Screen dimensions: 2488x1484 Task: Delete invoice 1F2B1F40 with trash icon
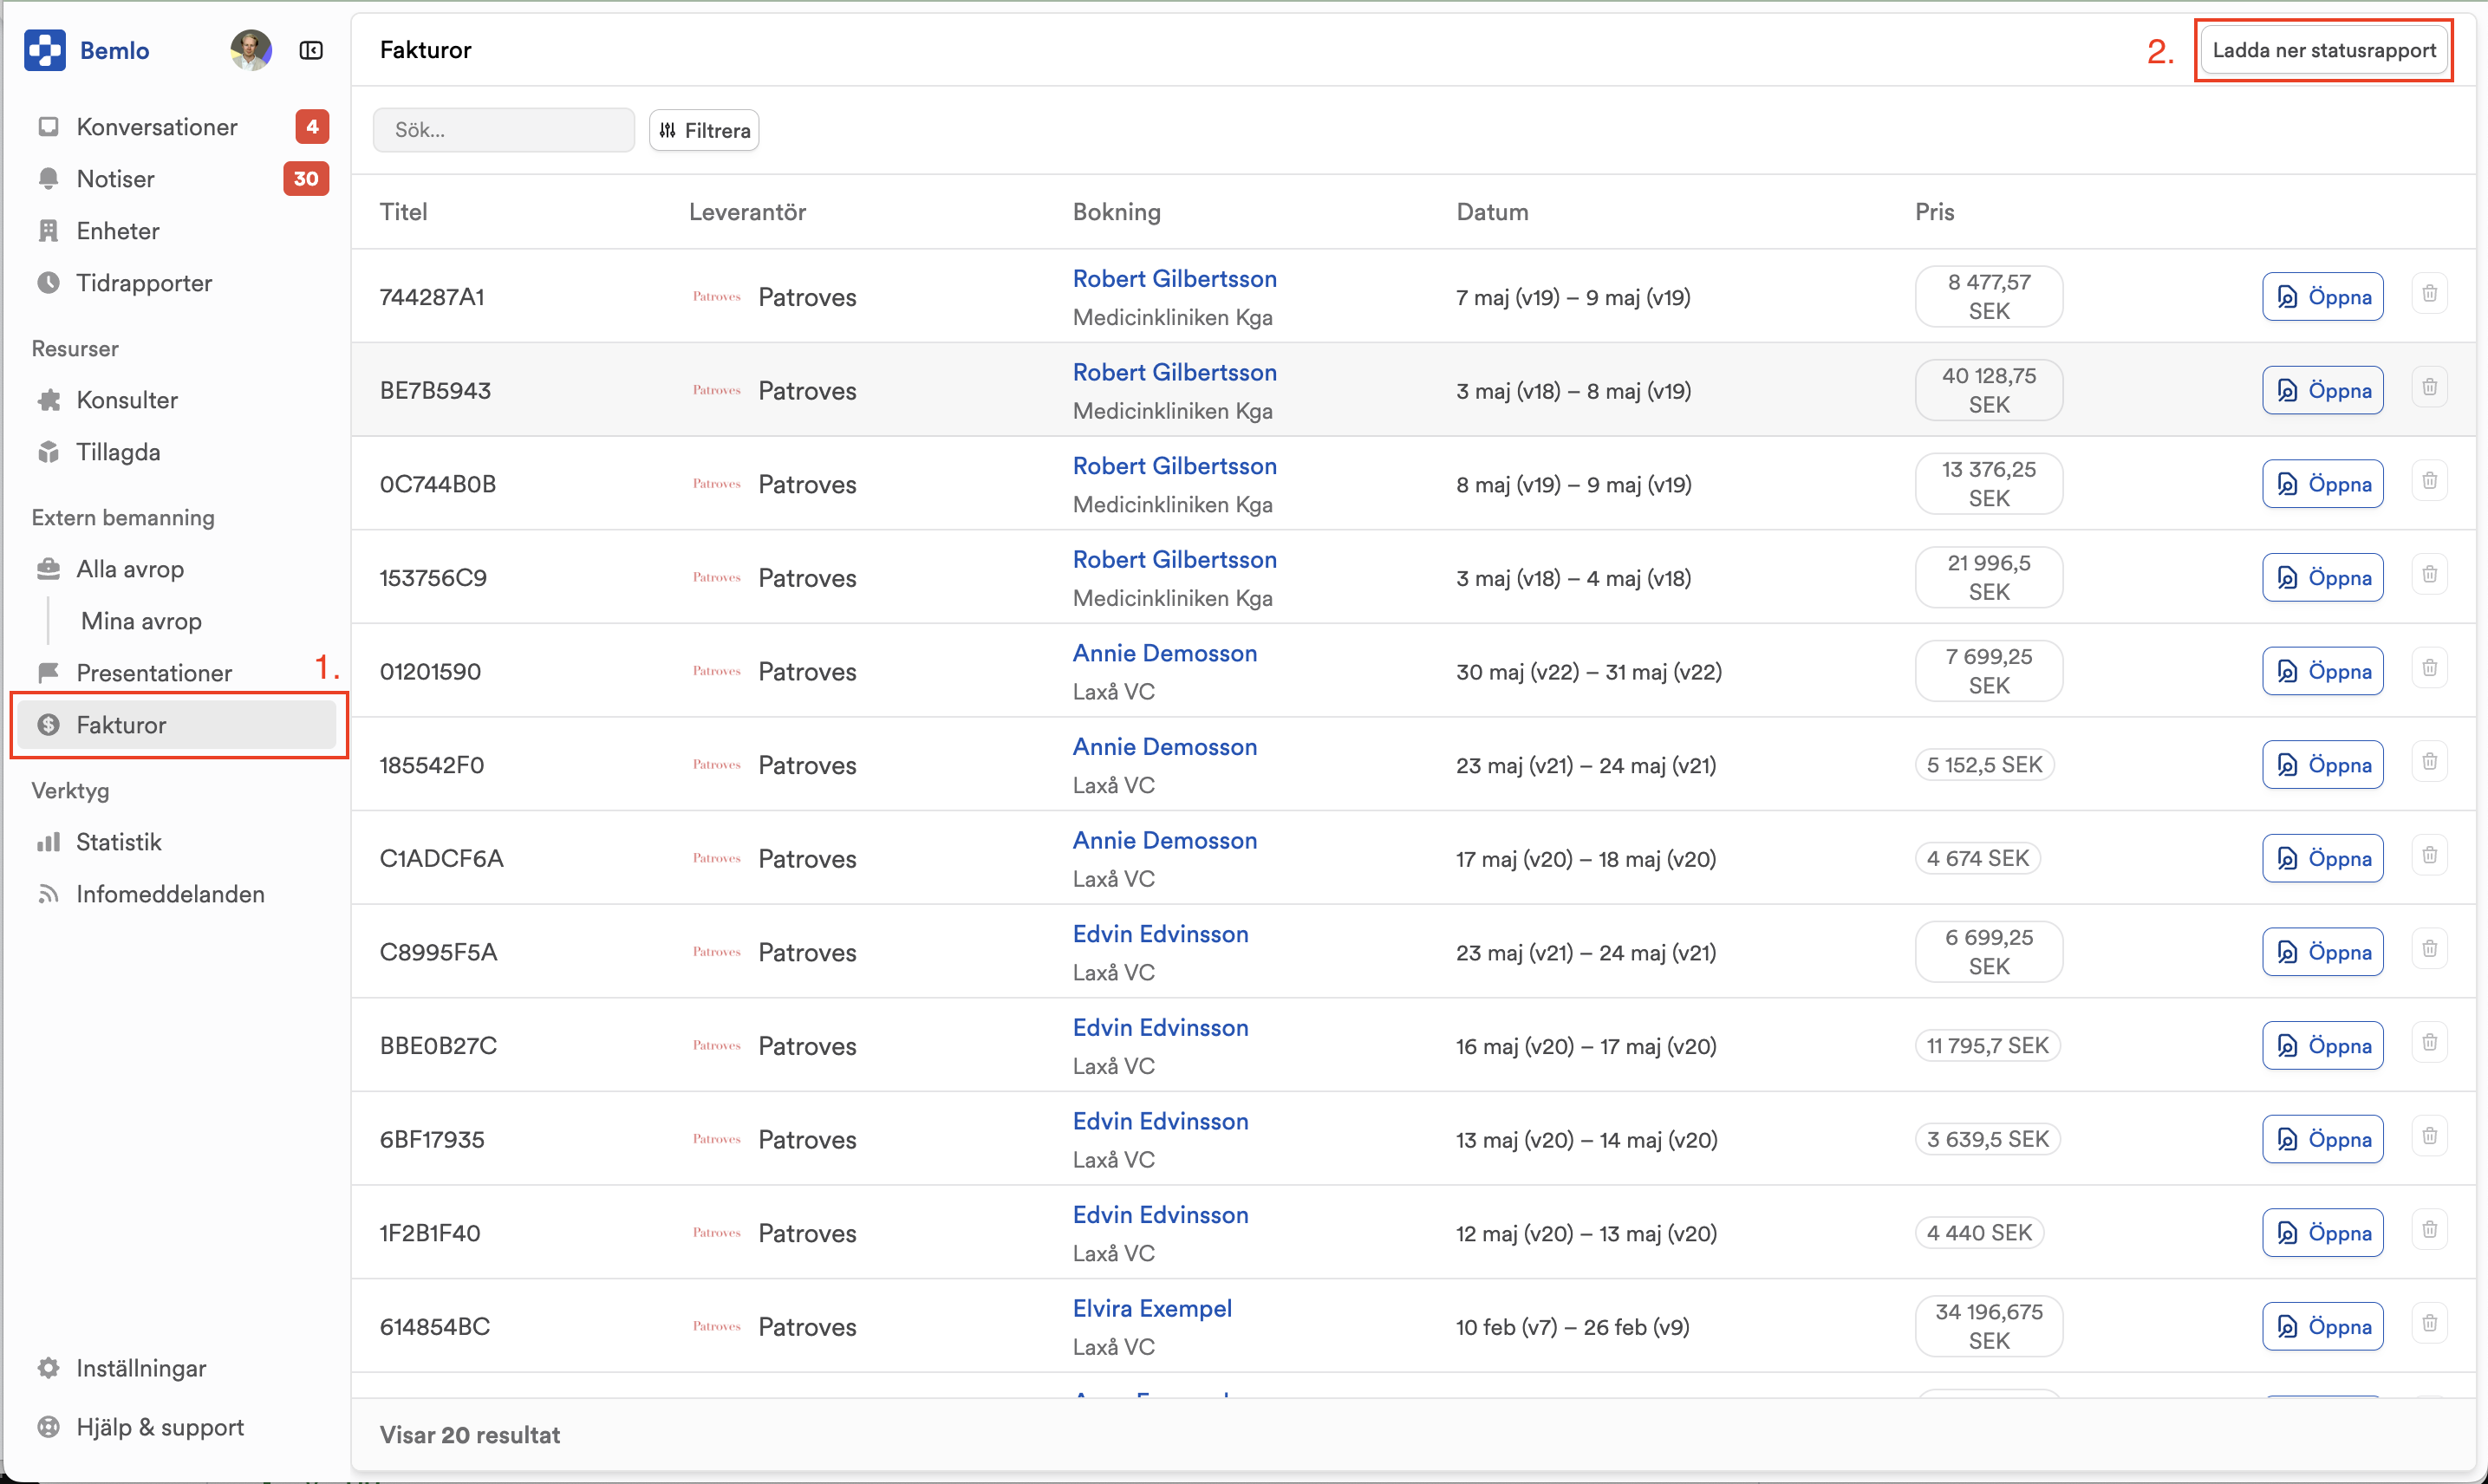[2430, 1230]
